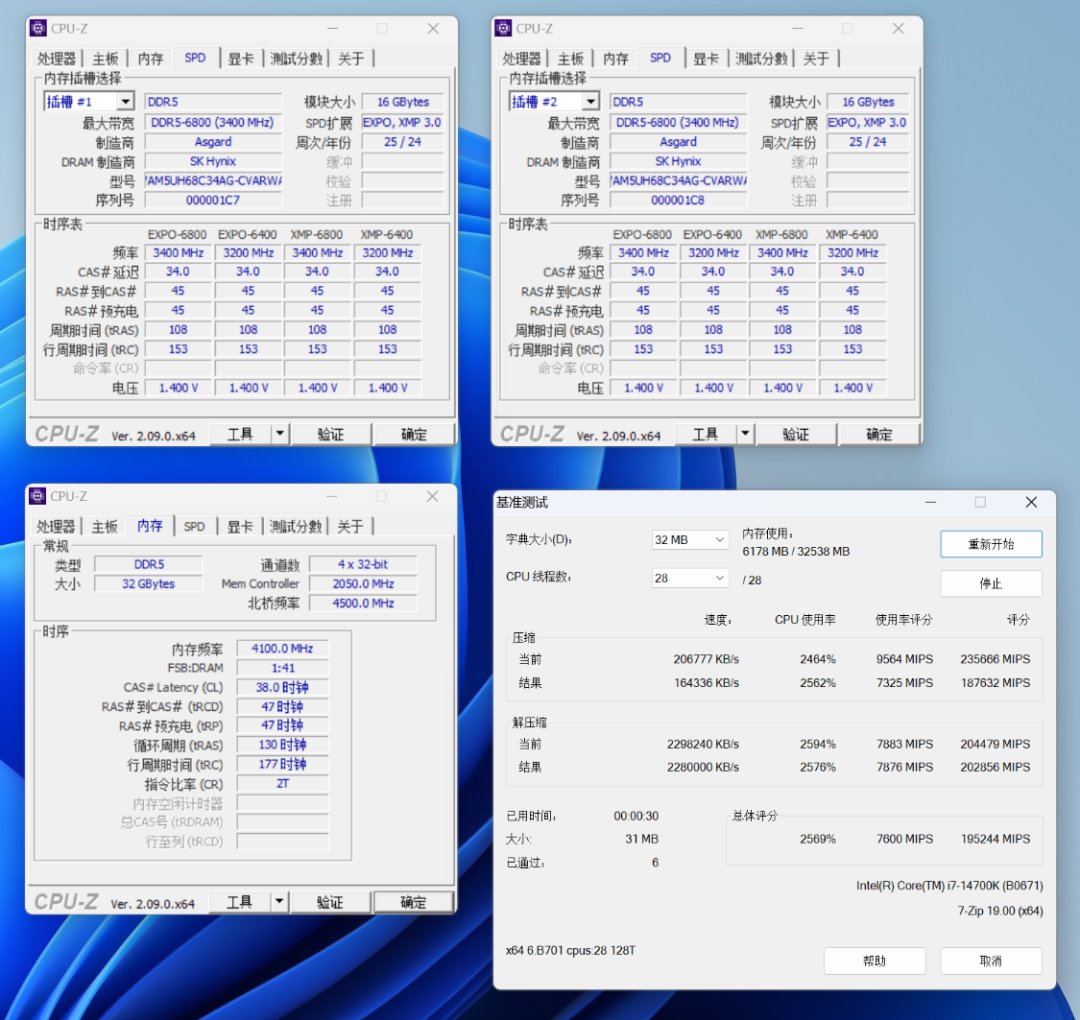Click CAS# Latency value 38.0 时钟
Screen dimensions: 1080x1020
pyautogui.click(x=282, y=687)
